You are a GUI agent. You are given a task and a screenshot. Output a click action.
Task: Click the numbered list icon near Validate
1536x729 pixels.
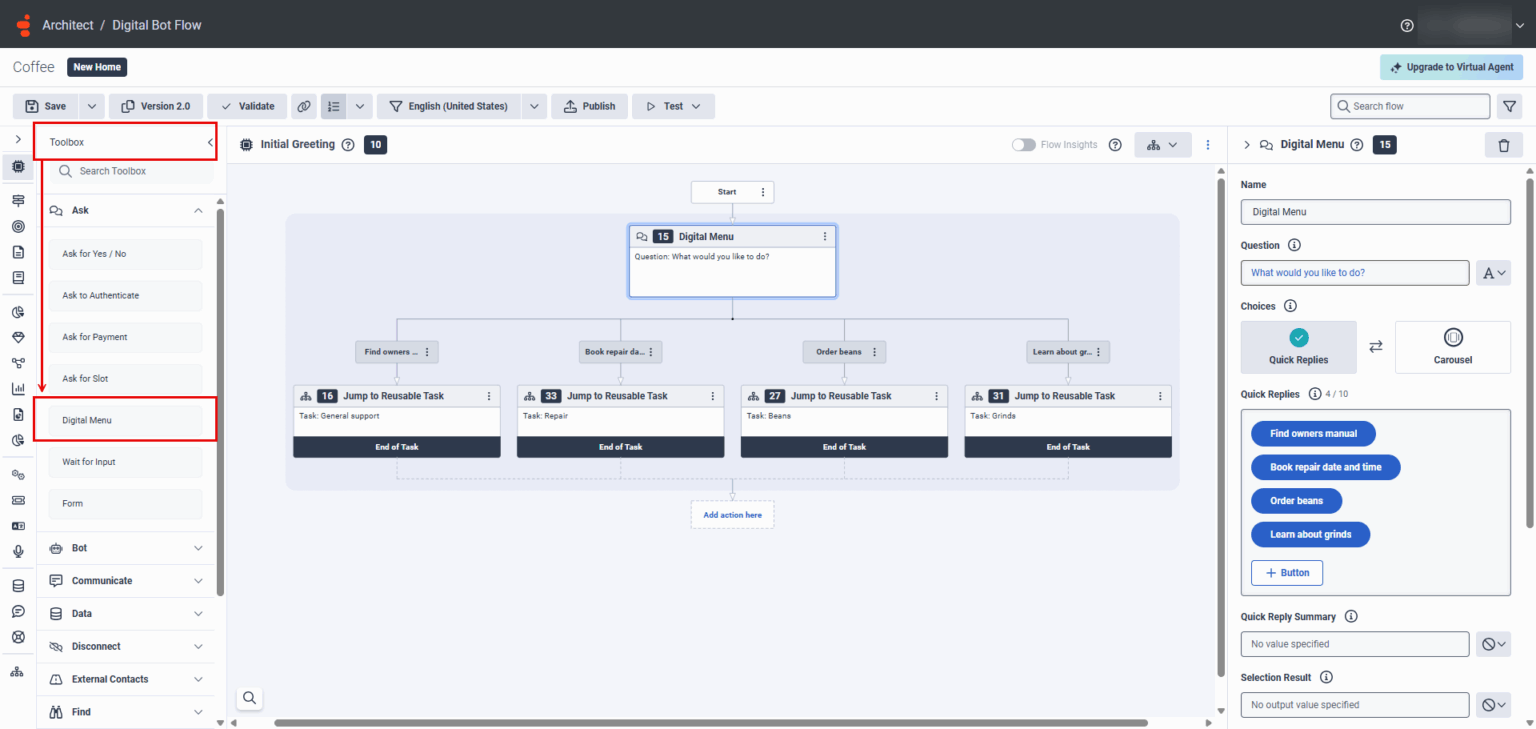pos(333,105)
